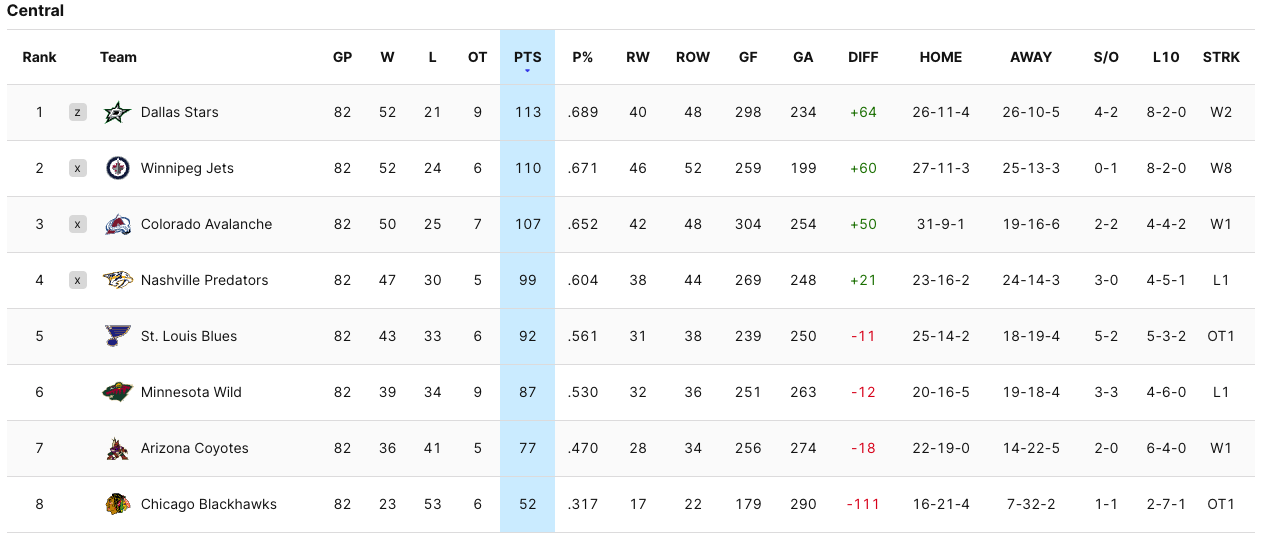This screenshot has height=541, width=1267.
Task: Click the Dallas Stars team logo
Action: pyautogui.click(x=118, y=112)
